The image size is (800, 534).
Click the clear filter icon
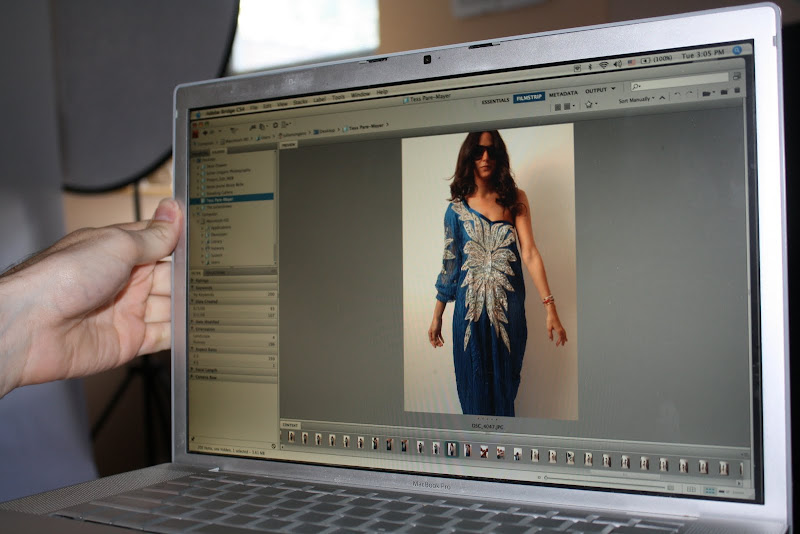(x=273, y=446)
